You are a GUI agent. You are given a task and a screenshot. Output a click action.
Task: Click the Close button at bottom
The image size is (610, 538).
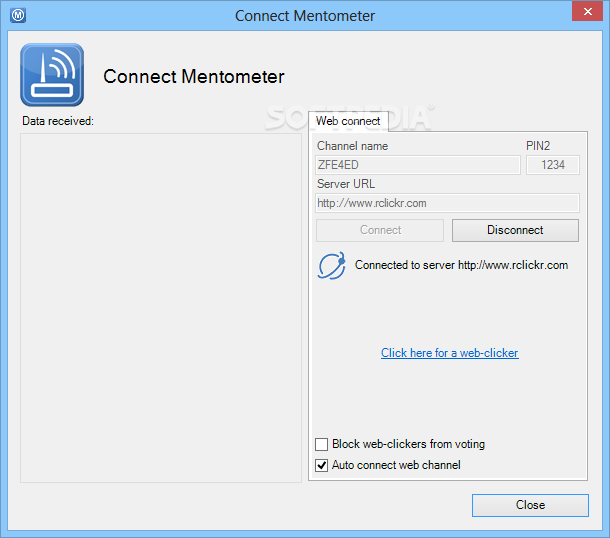click(x=530, y=505)
